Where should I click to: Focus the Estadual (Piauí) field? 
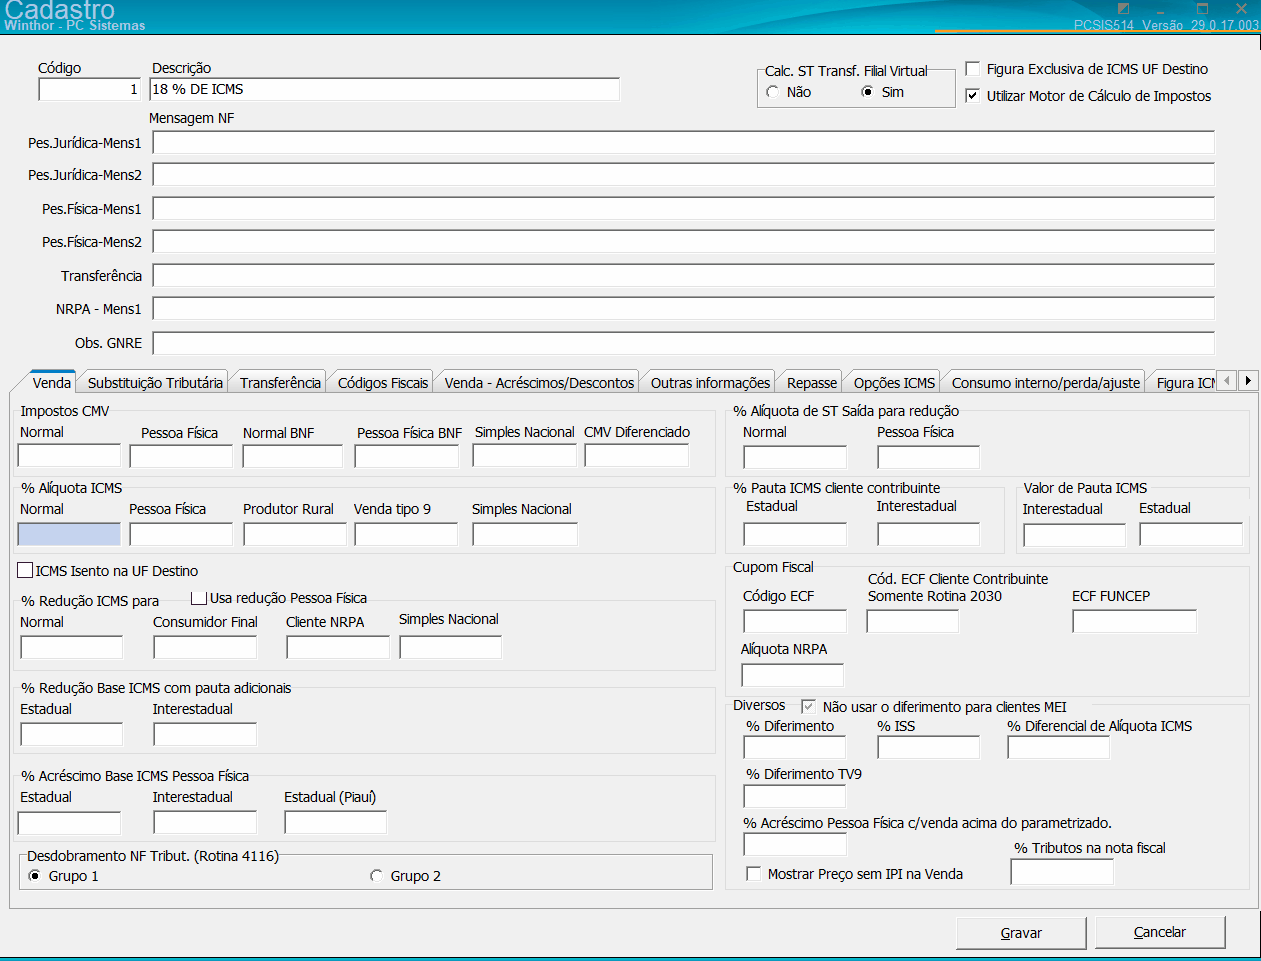pyautogui.click(x=335, y=822)
